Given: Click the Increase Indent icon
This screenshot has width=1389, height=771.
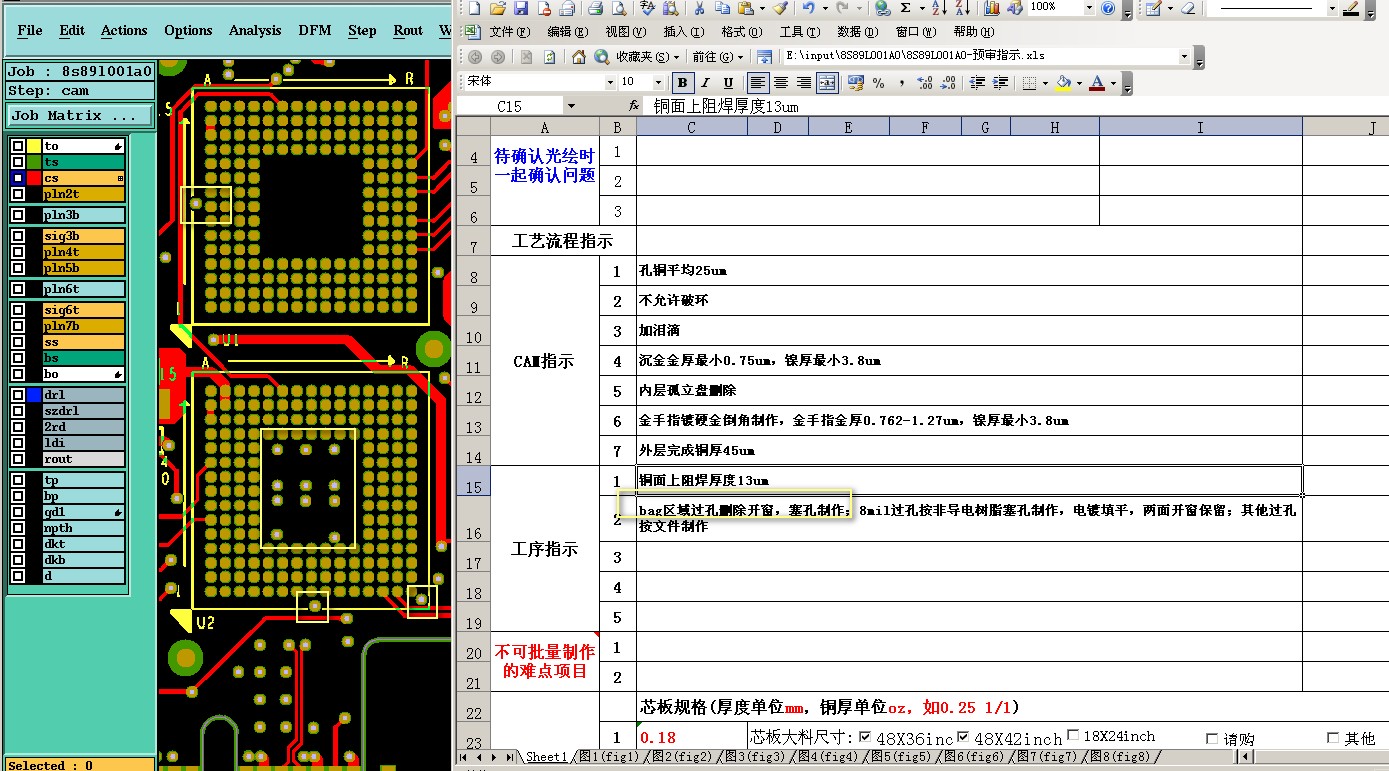Looking at the screenshot, I should (1001, 83).
